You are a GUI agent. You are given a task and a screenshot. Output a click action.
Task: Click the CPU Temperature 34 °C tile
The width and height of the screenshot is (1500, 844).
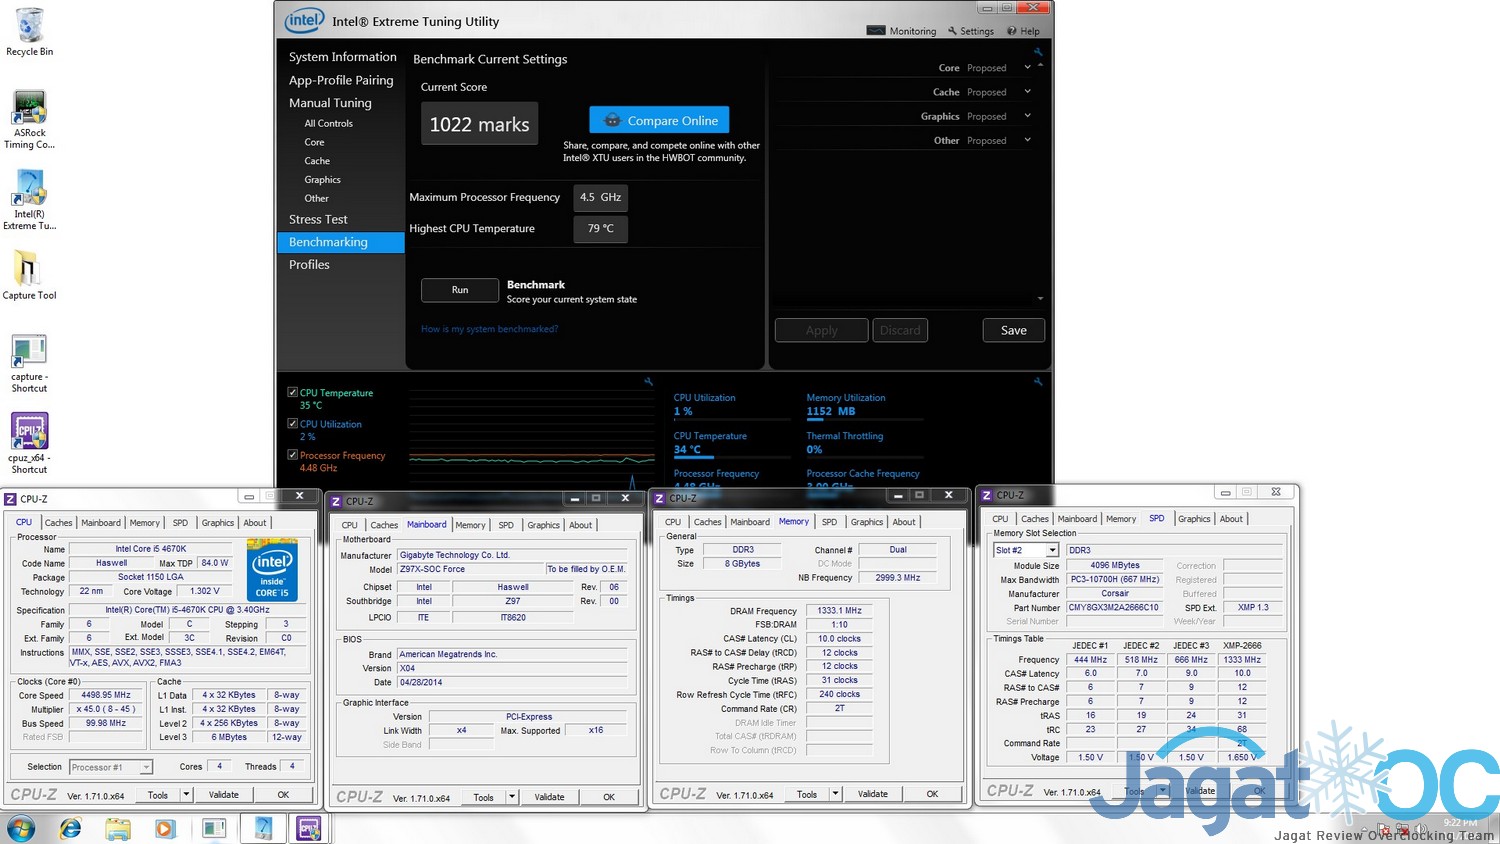(x=731, y=443)
